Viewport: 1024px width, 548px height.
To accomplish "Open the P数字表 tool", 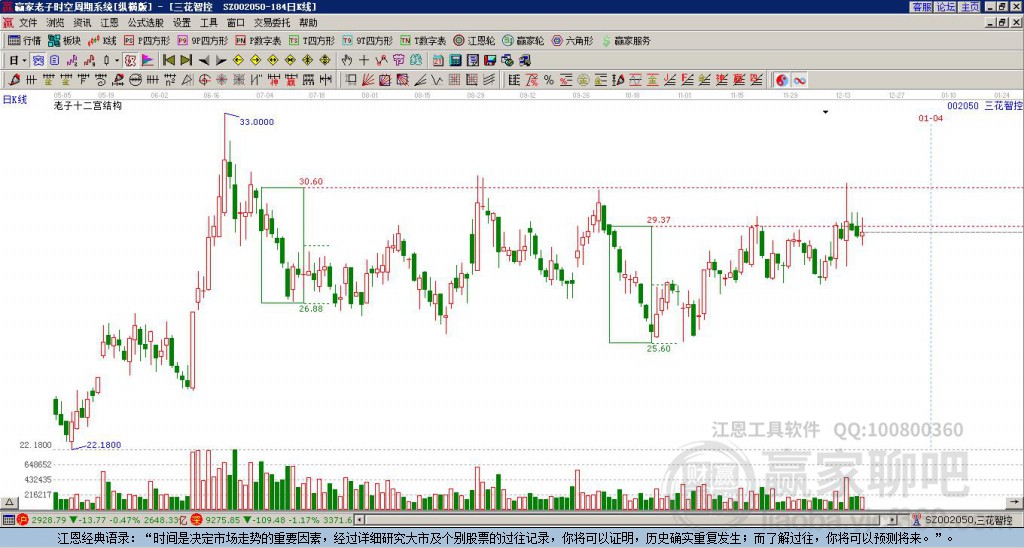I will [x=259, y=40].
